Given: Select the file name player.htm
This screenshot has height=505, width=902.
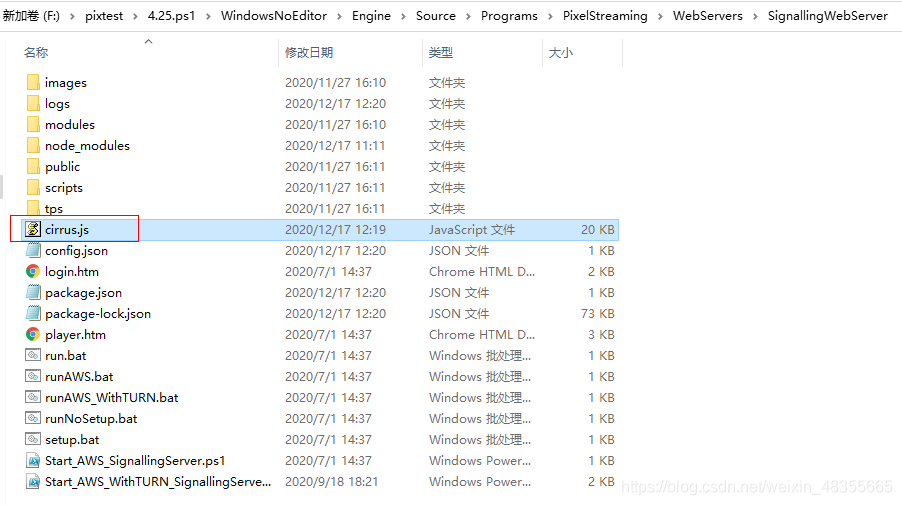Looking at the screenshot, I should point(75,334).
